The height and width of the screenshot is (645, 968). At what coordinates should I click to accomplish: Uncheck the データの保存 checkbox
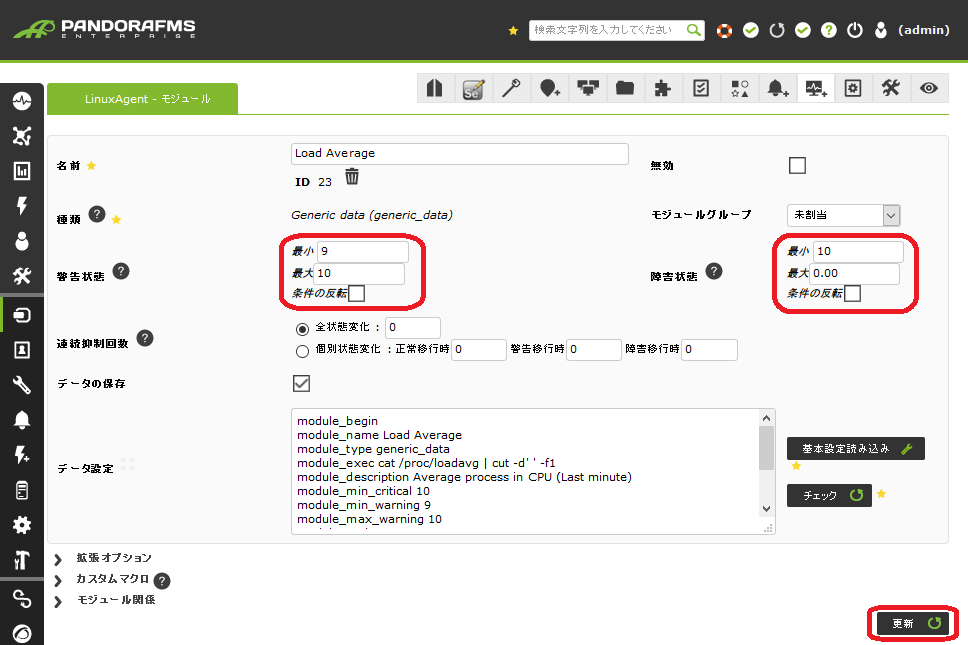pyautogui.click(x=301, y=383)
